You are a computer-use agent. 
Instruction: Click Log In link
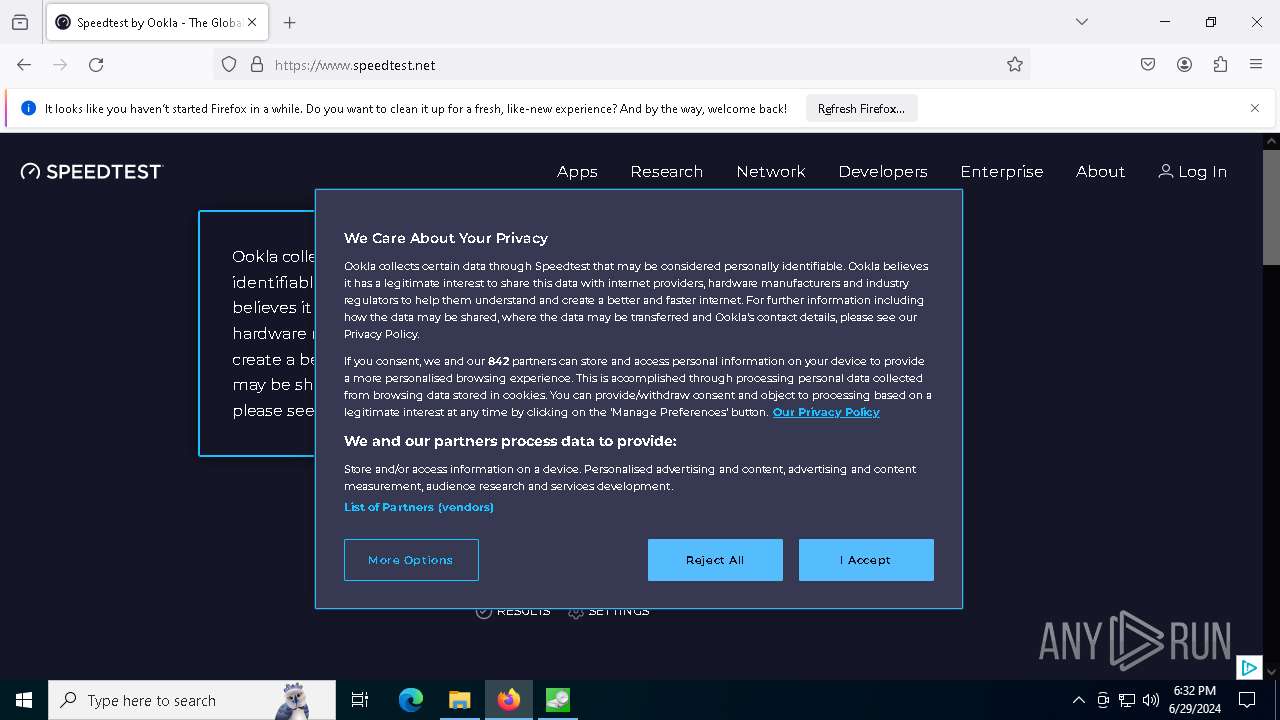click(1192, 171)
